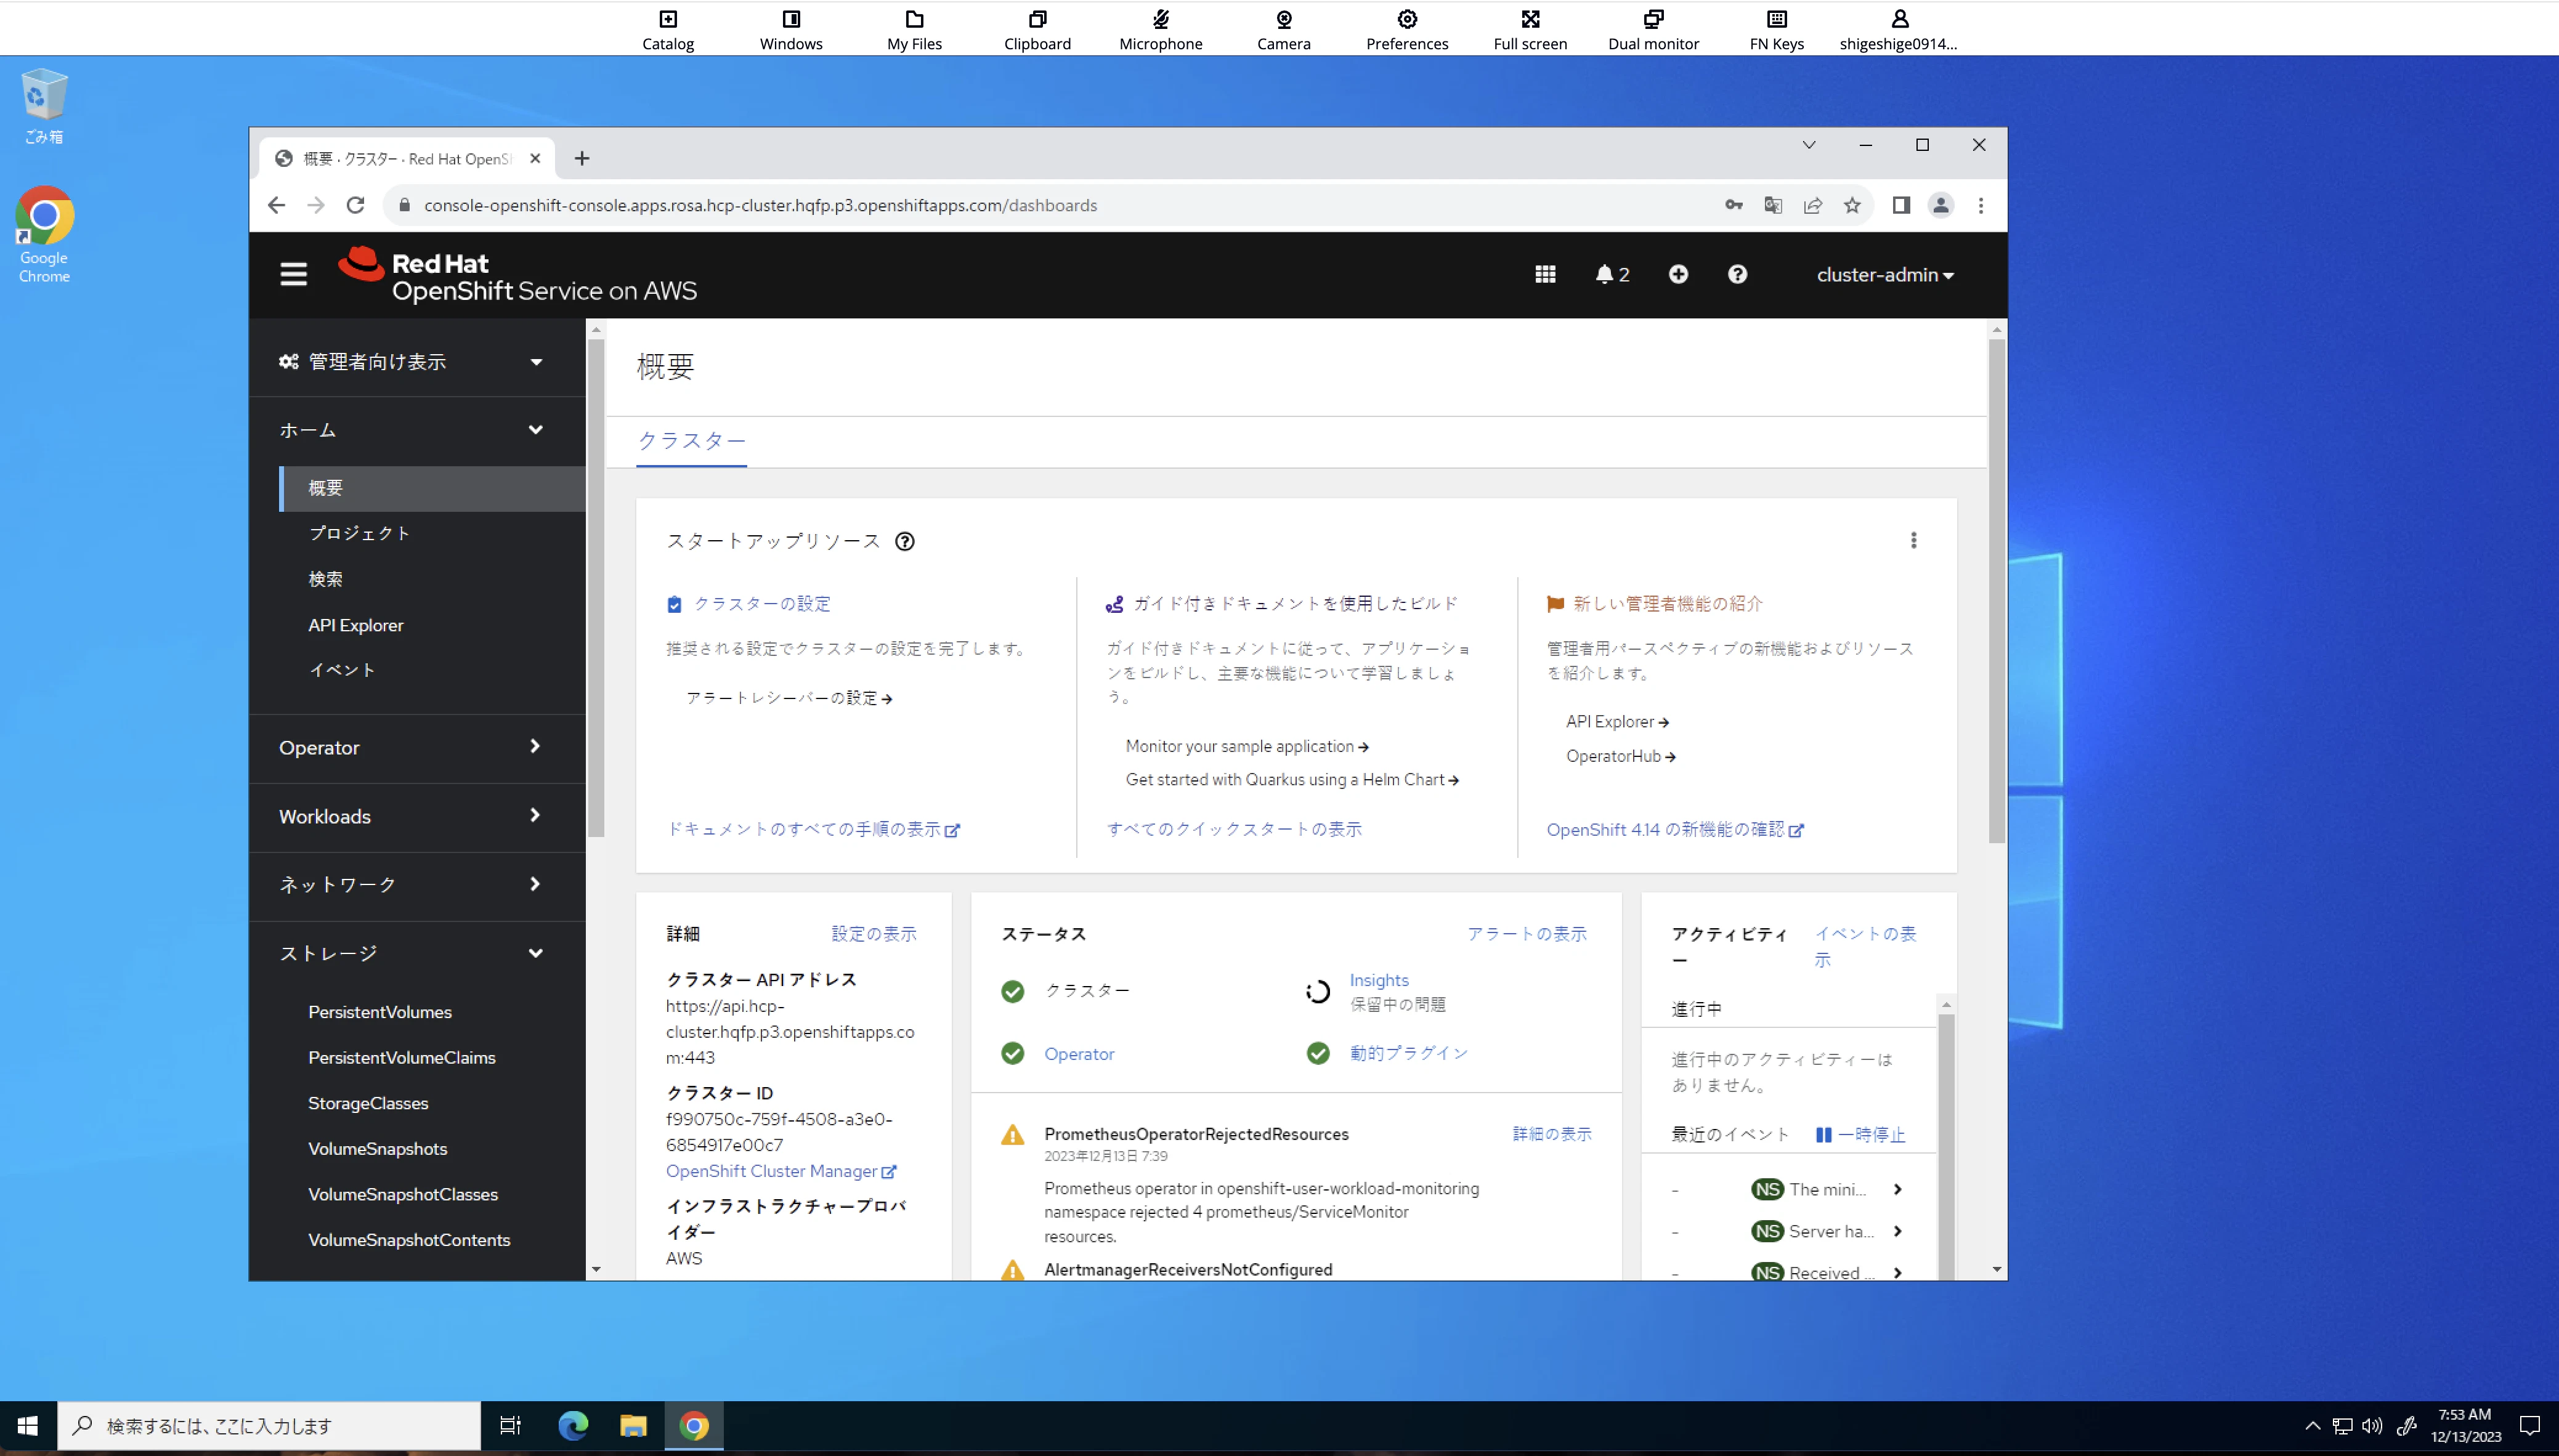Toggle the Chrome side panel icon
The image size is (2559, 1456).
(x=1901, y=205)
